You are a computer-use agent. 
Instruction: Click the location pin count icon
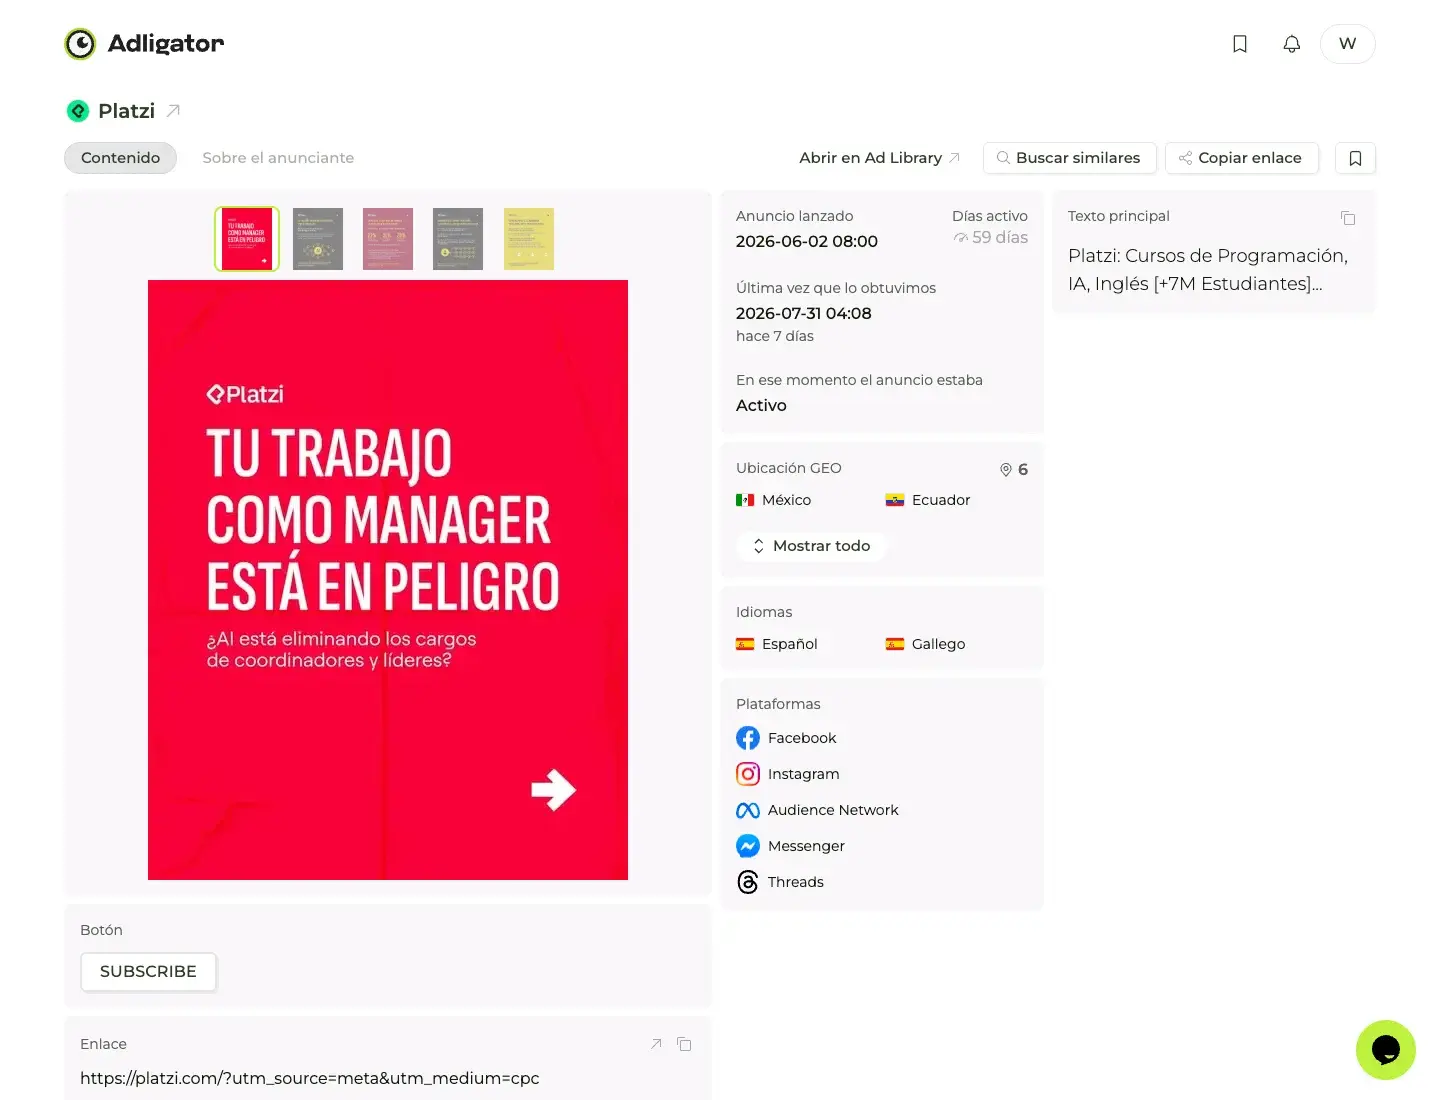(1006, 470)
